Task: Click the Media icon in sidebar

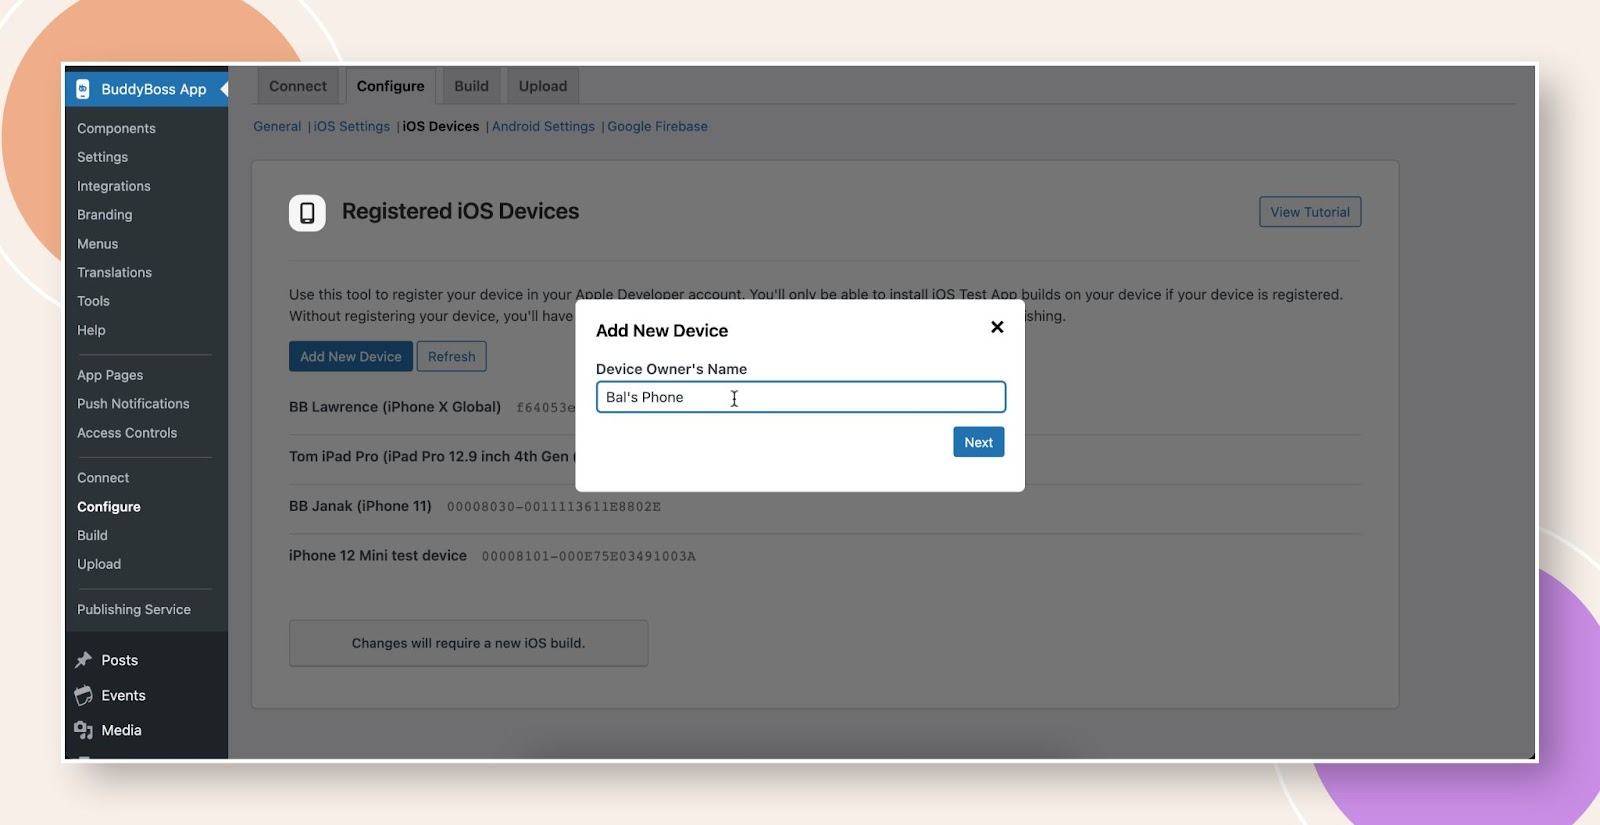Action: coord(84,730)
